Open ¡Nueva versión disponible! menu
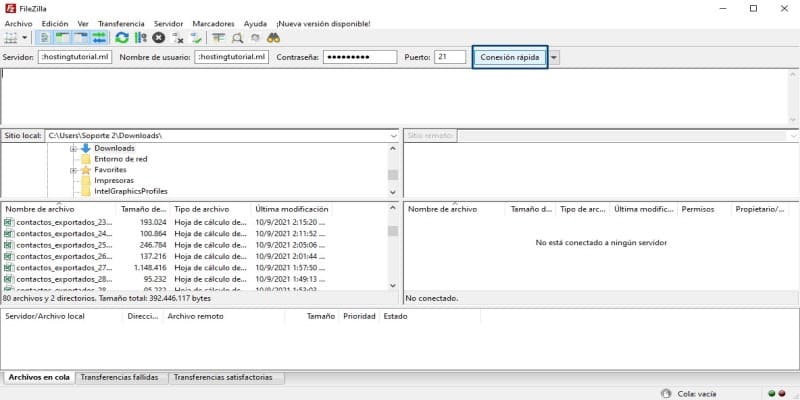800x400 pixels. point(323,23)
